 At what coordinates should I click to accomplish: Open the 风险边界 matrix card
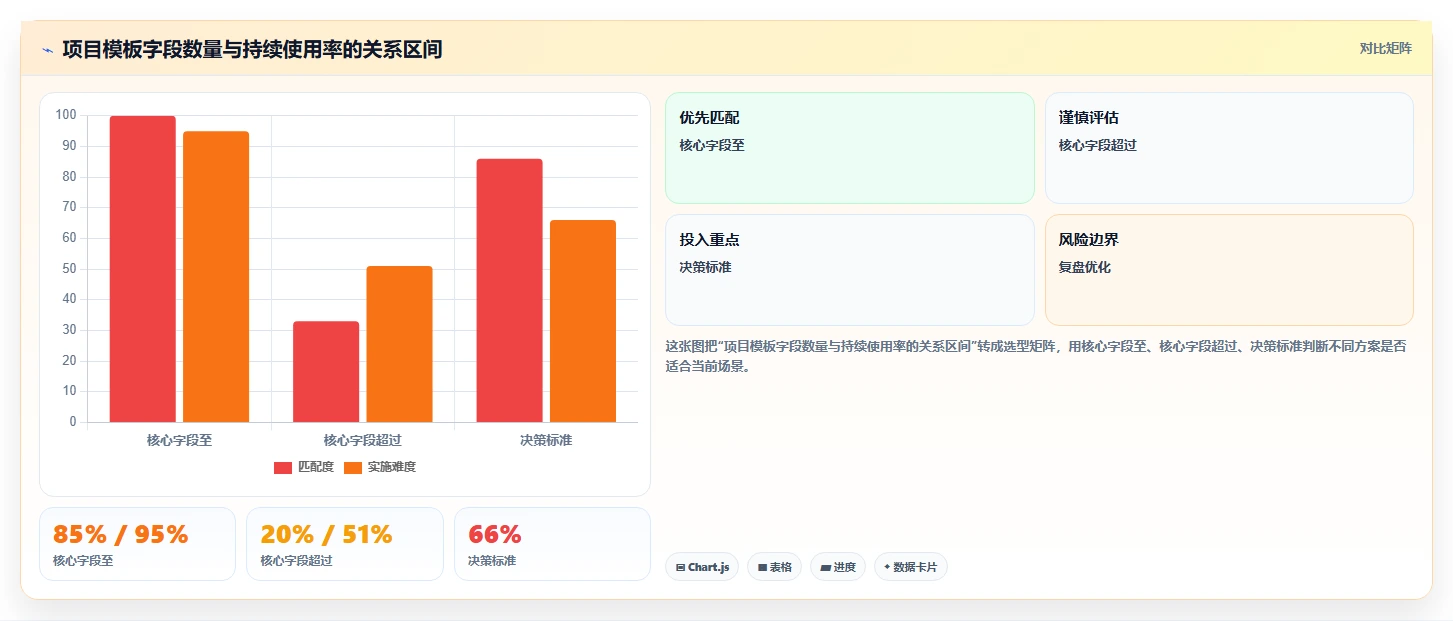click(x=1229, y=270)
